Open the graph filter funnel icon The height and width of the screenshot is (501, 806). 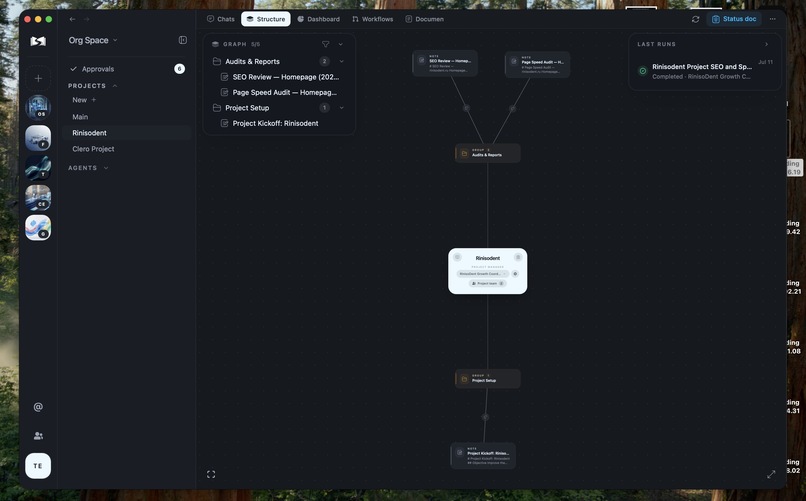point(325,44)
